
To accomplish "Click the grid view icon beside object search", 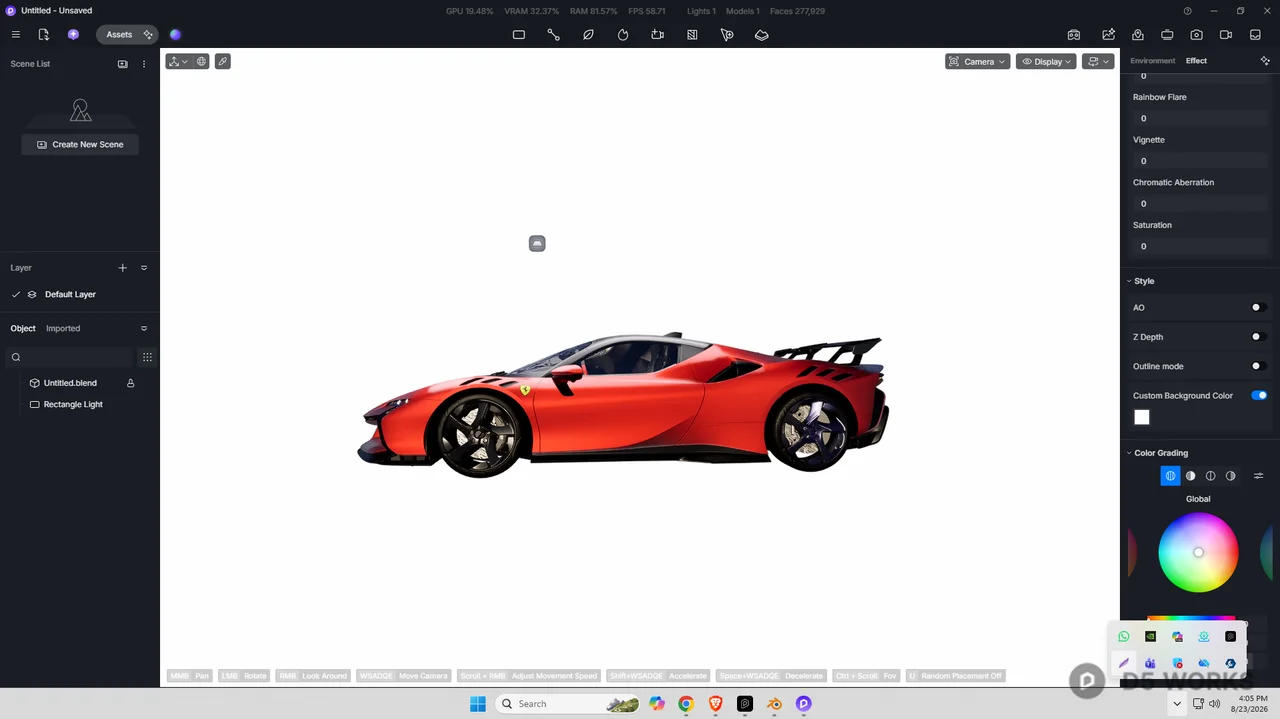I will point(147,357).
